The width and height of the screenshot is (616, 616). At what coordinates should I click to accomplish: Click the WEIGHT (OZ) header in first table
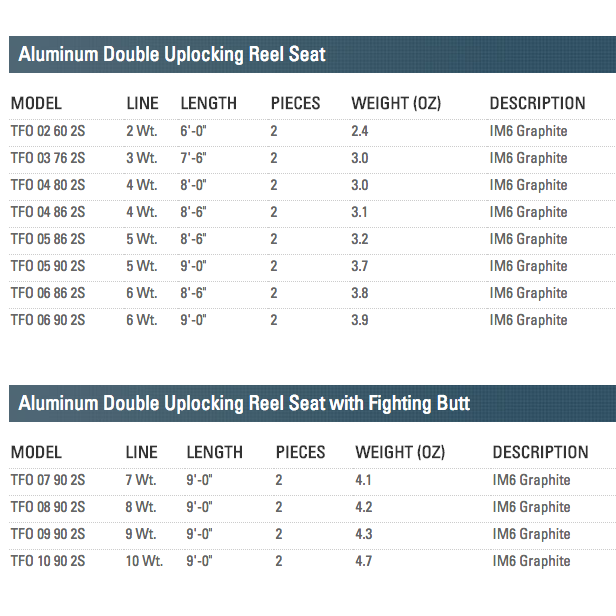pyautogui.click(x=396, y=103)
